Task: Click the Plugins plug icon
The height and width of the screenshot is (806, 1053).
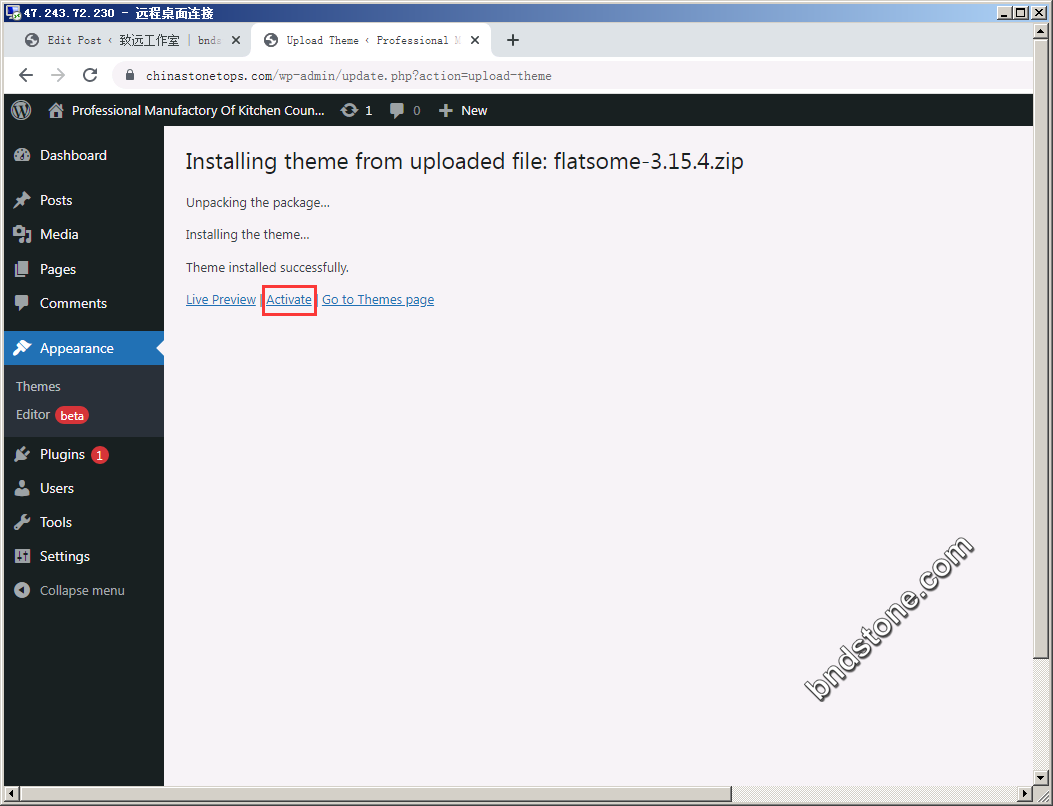Action: tap(22, 455)
